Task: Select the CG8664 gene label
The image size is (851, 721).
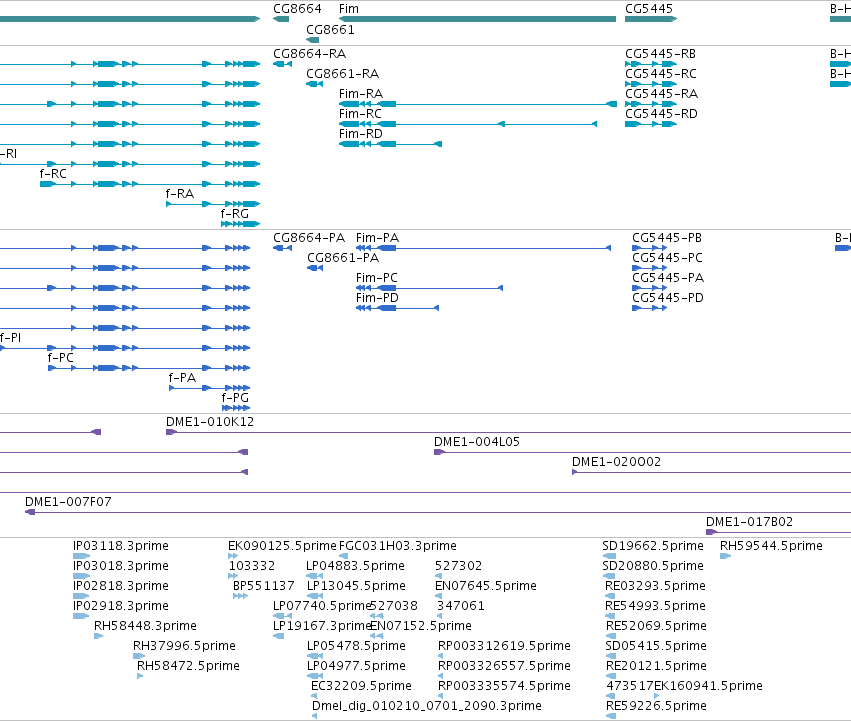Action: coord(297,9)
